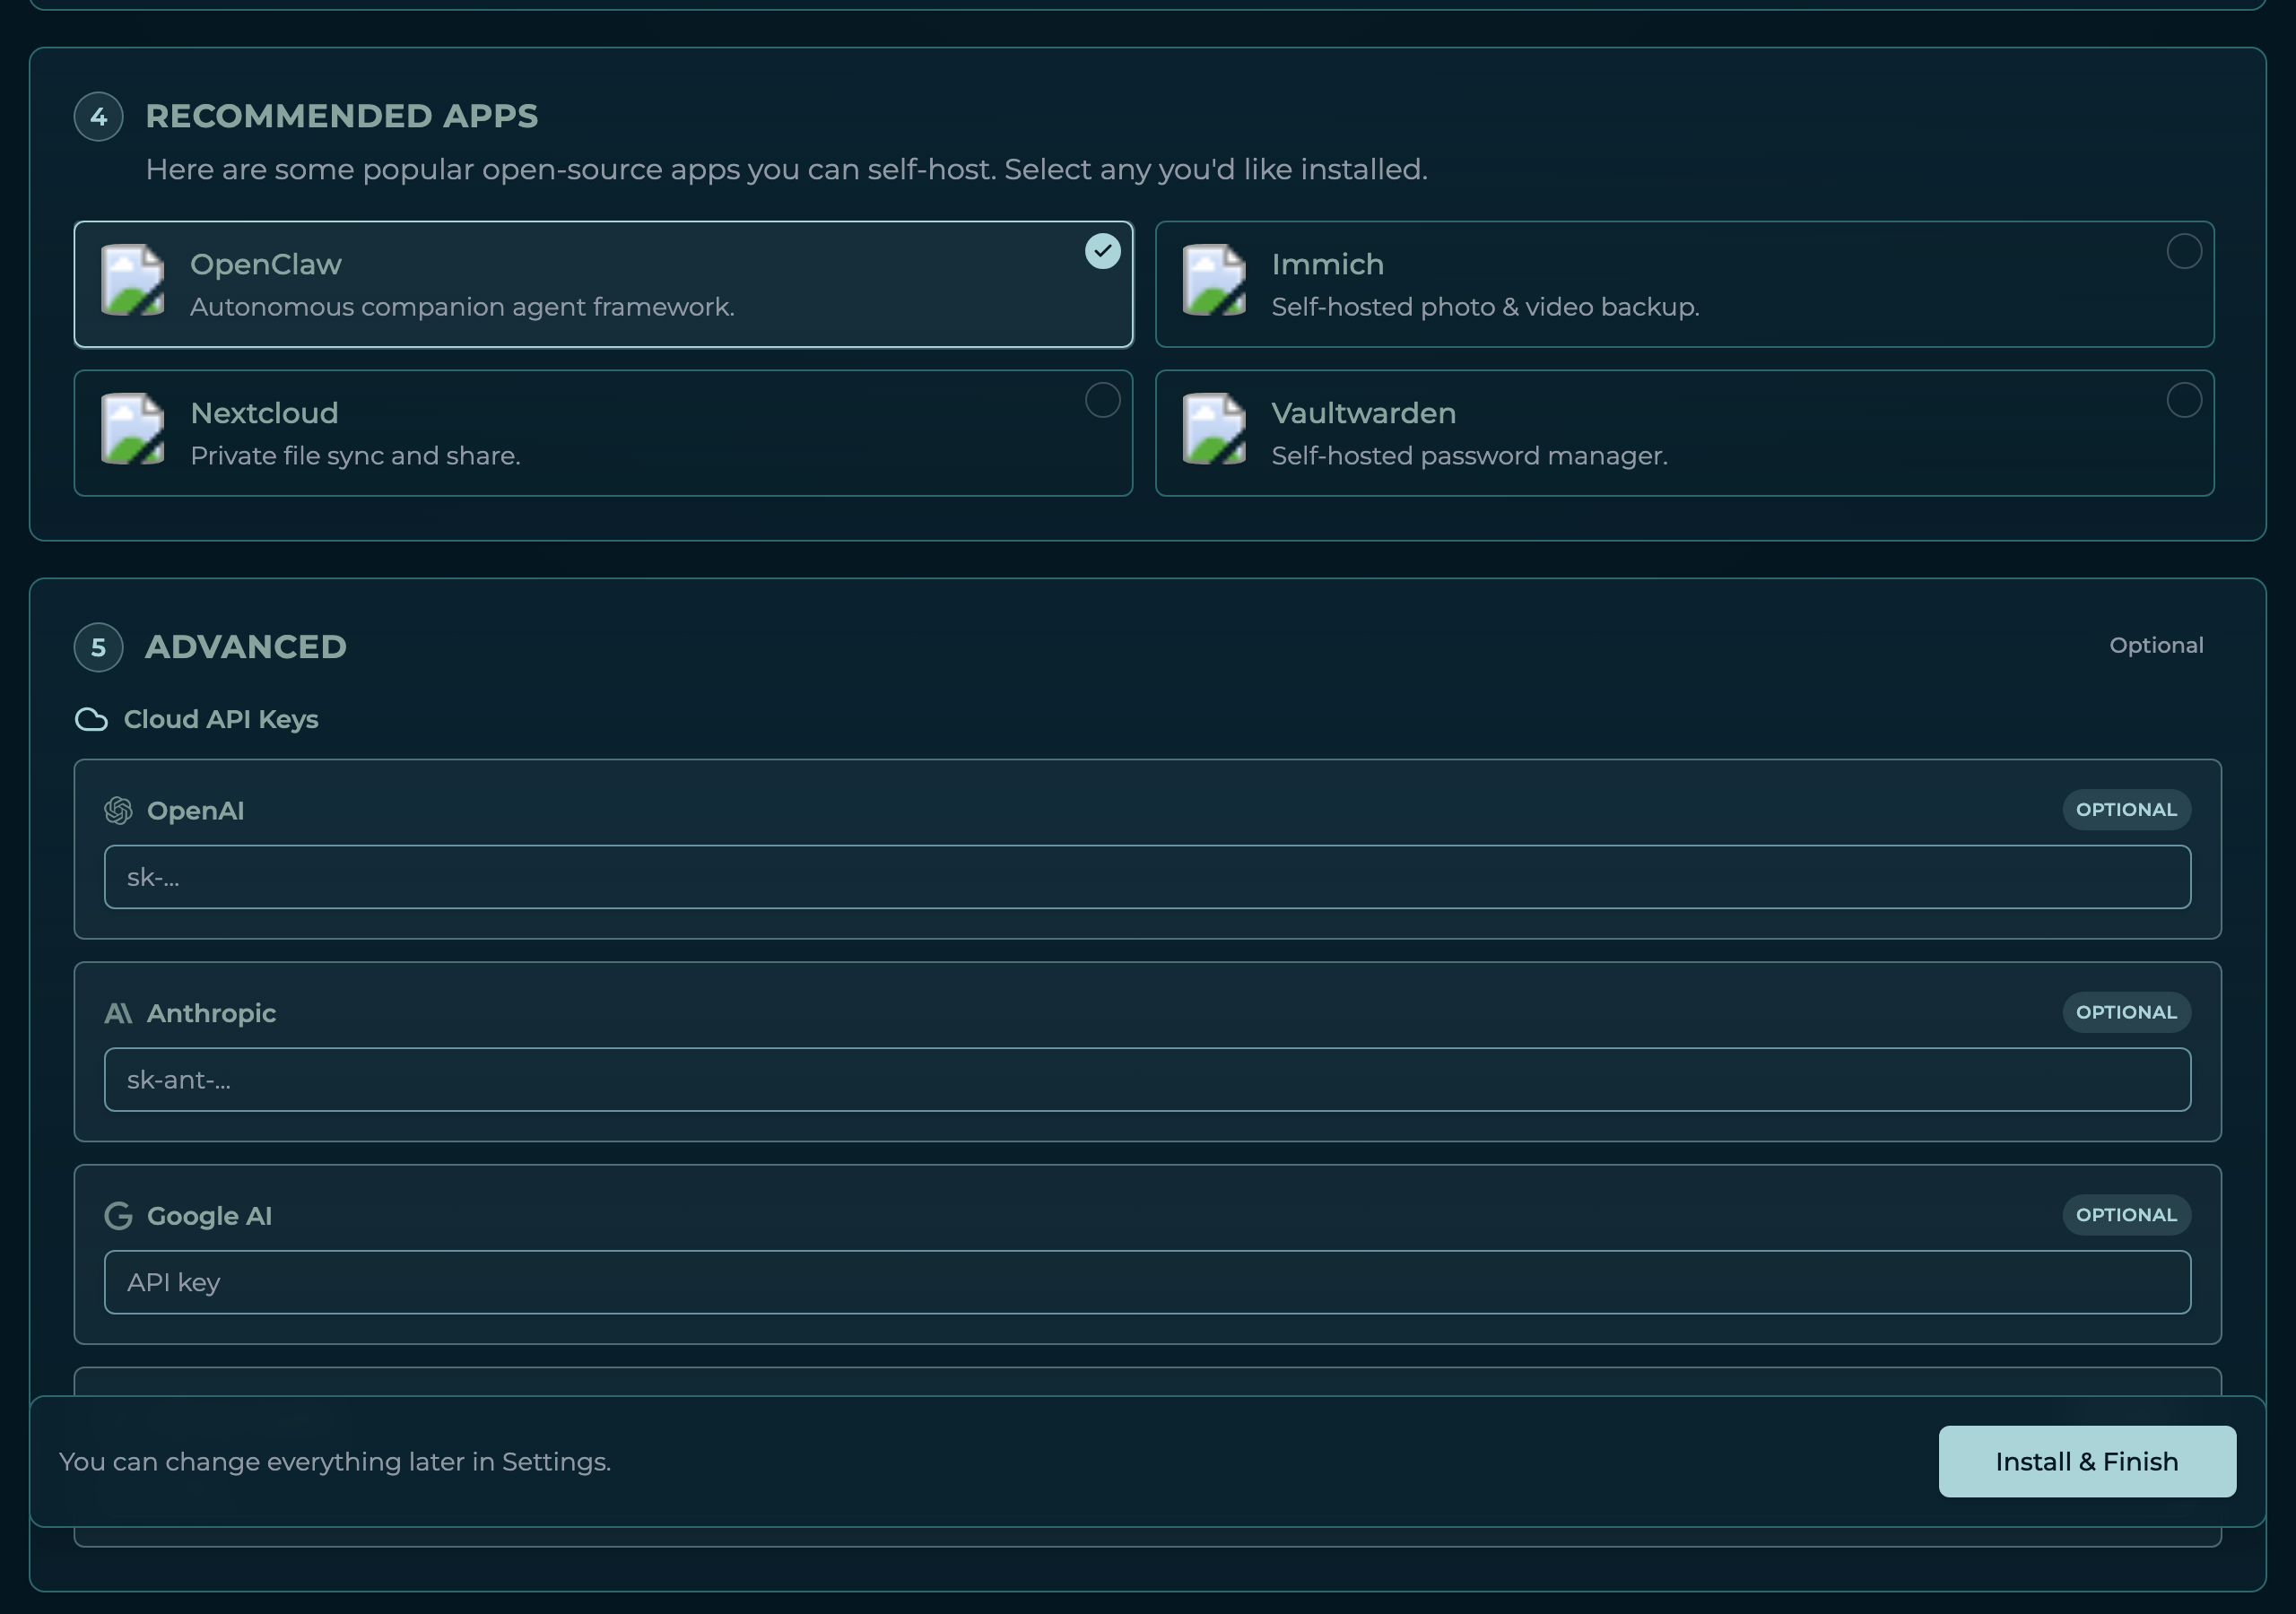Click the OPTIONAL badge in OpenAI card
The width and height of the screenshot is (2296, 1614).
2126,810
